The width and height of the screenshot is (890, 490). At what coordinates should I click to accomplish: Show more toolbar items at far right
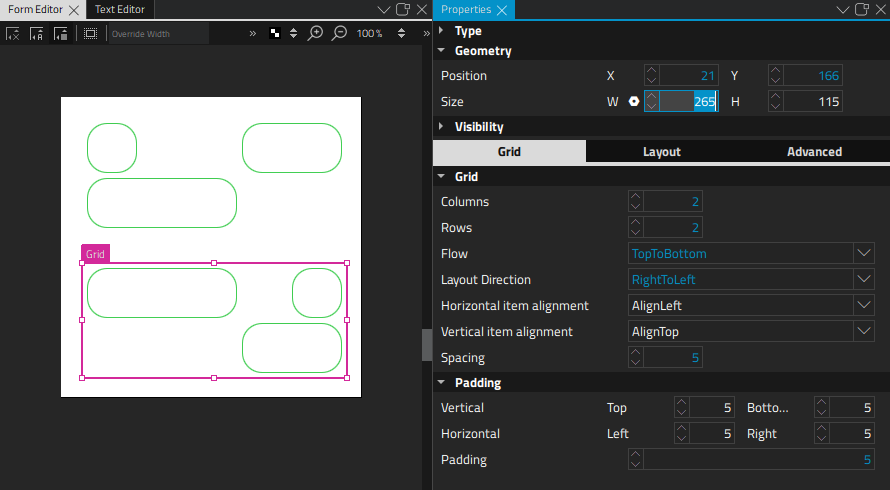[x=426, y=33]
